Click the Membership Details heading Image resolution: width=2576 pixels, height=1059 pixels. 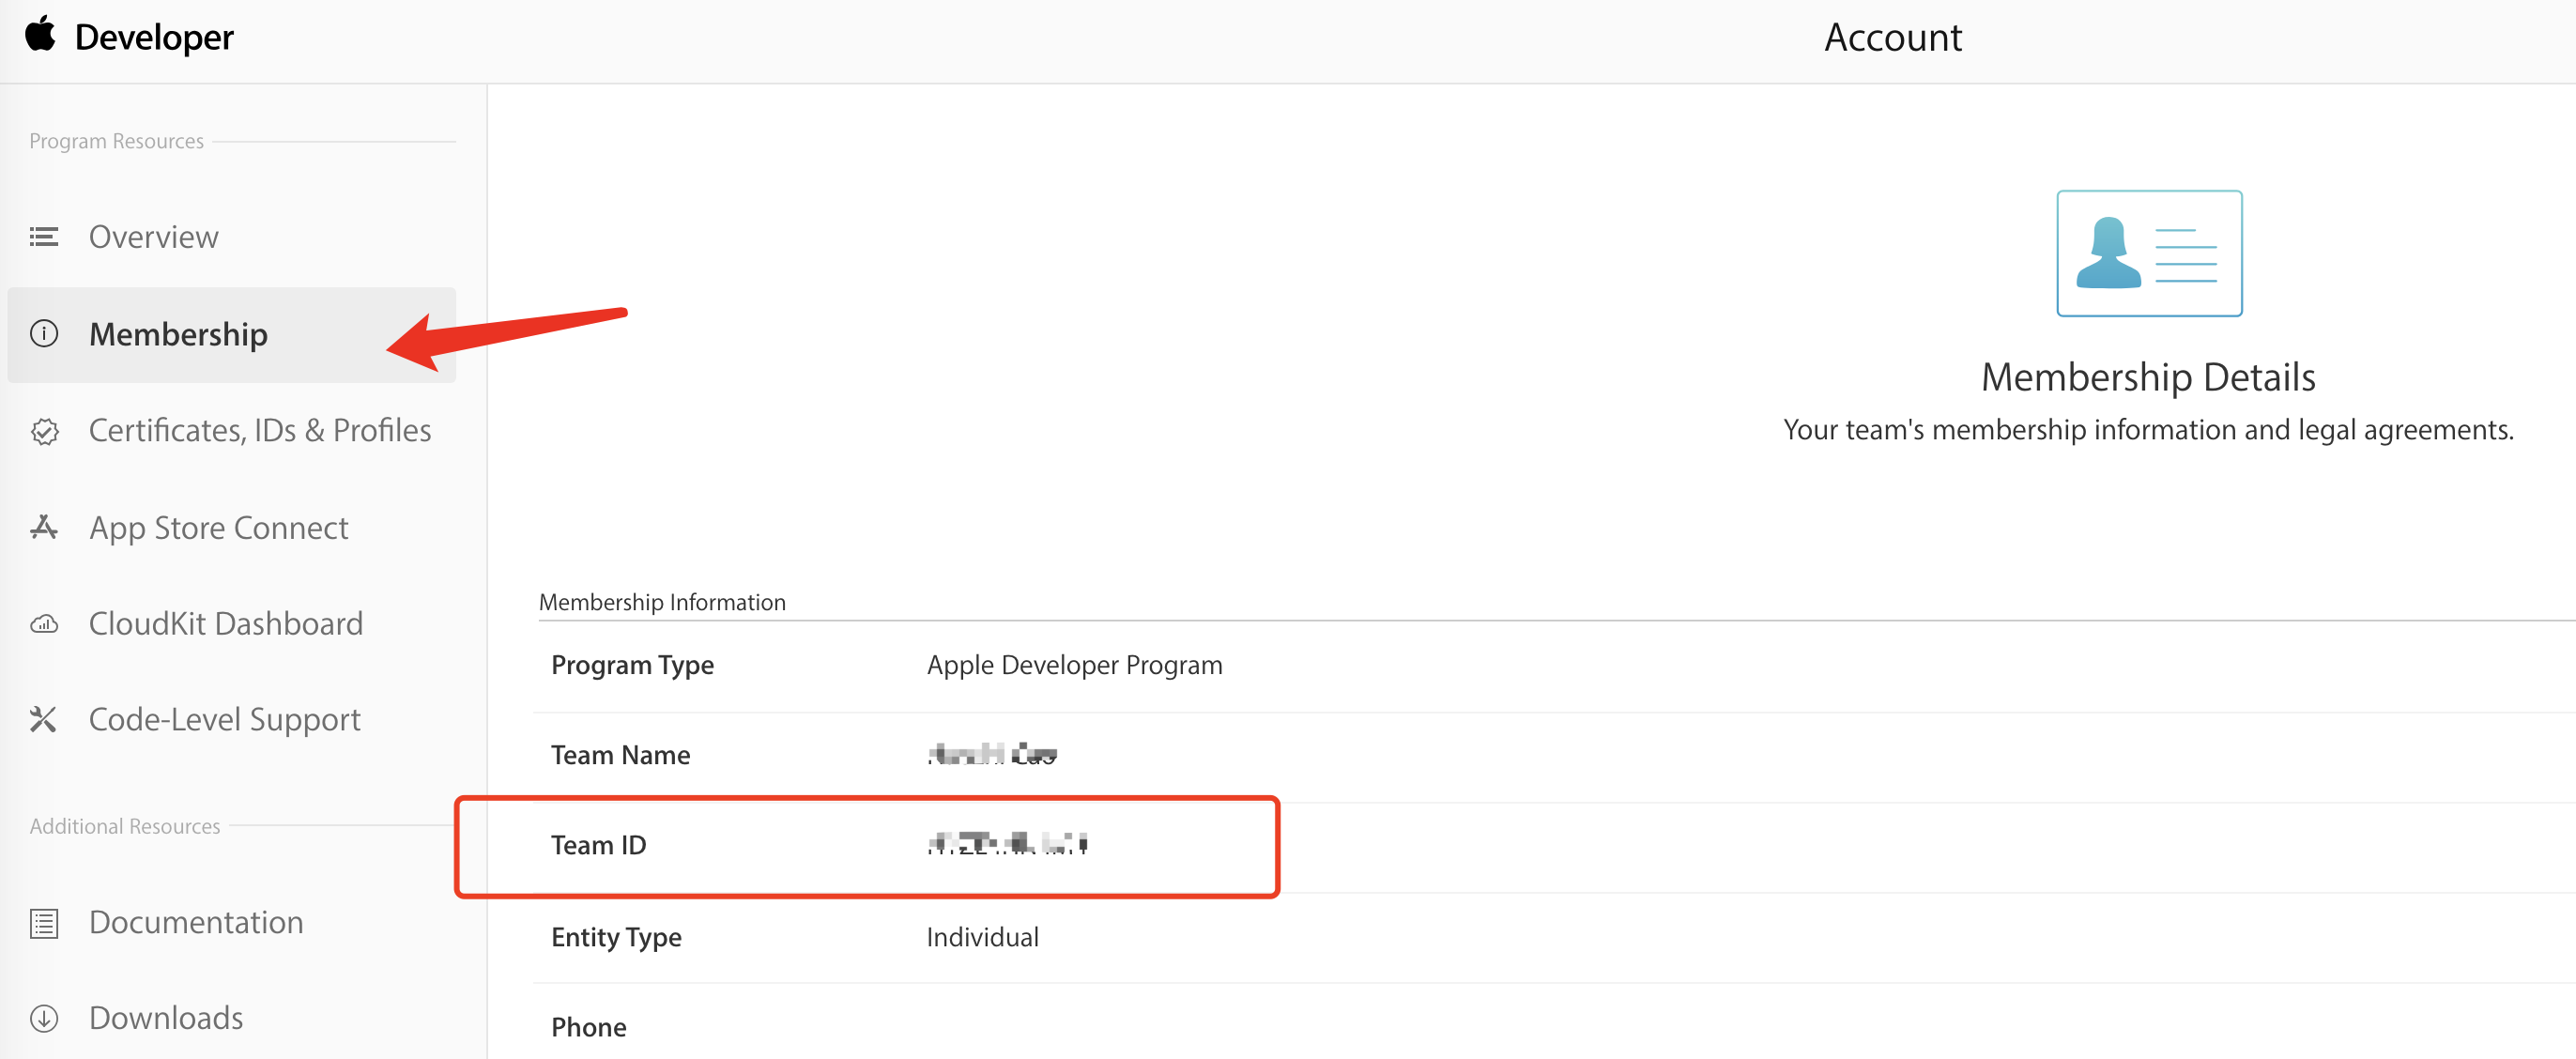click(2148, 377)
